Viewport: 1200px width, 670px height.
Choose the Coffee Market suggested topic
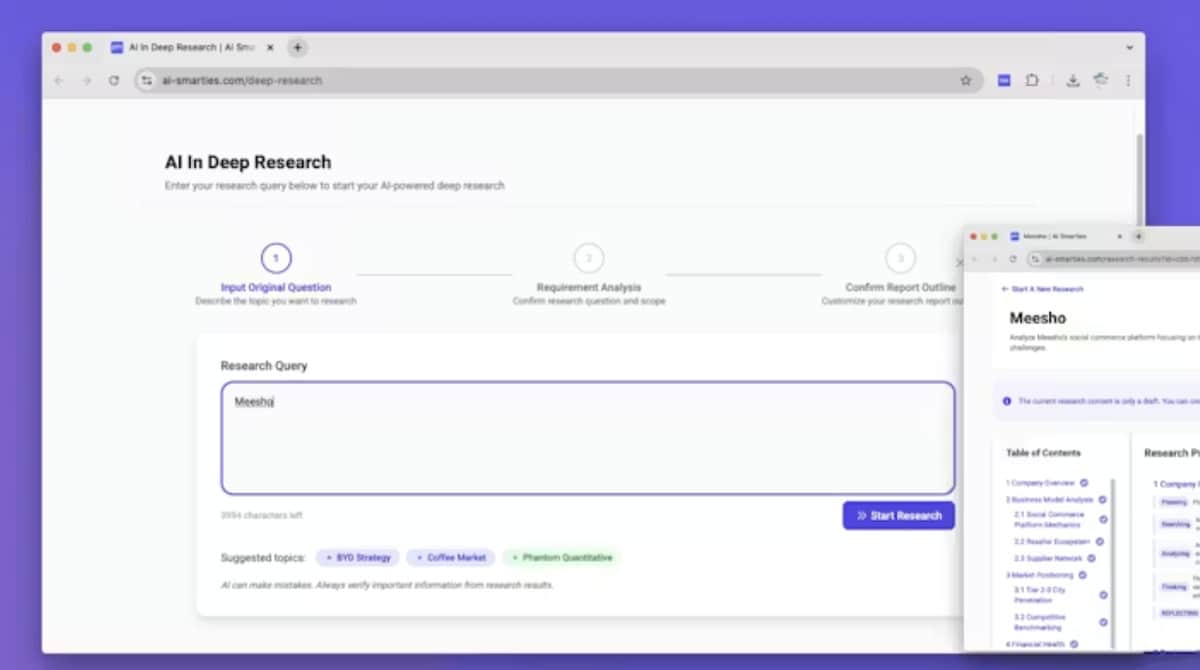pyautogui.click(x=450, y=557)
